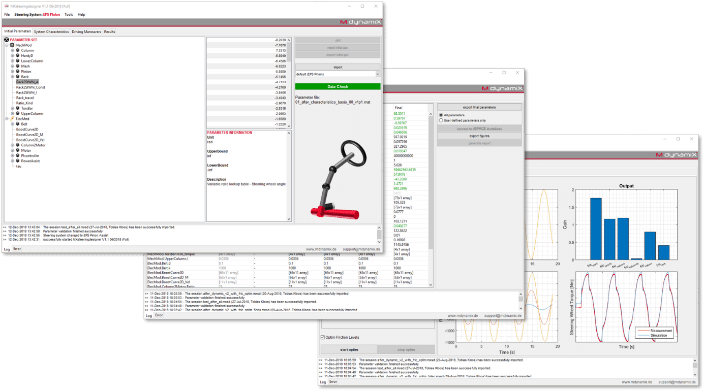The image size is (704, 391).
Task: Click the Column node icon in parameter tree
Action: 18,51
